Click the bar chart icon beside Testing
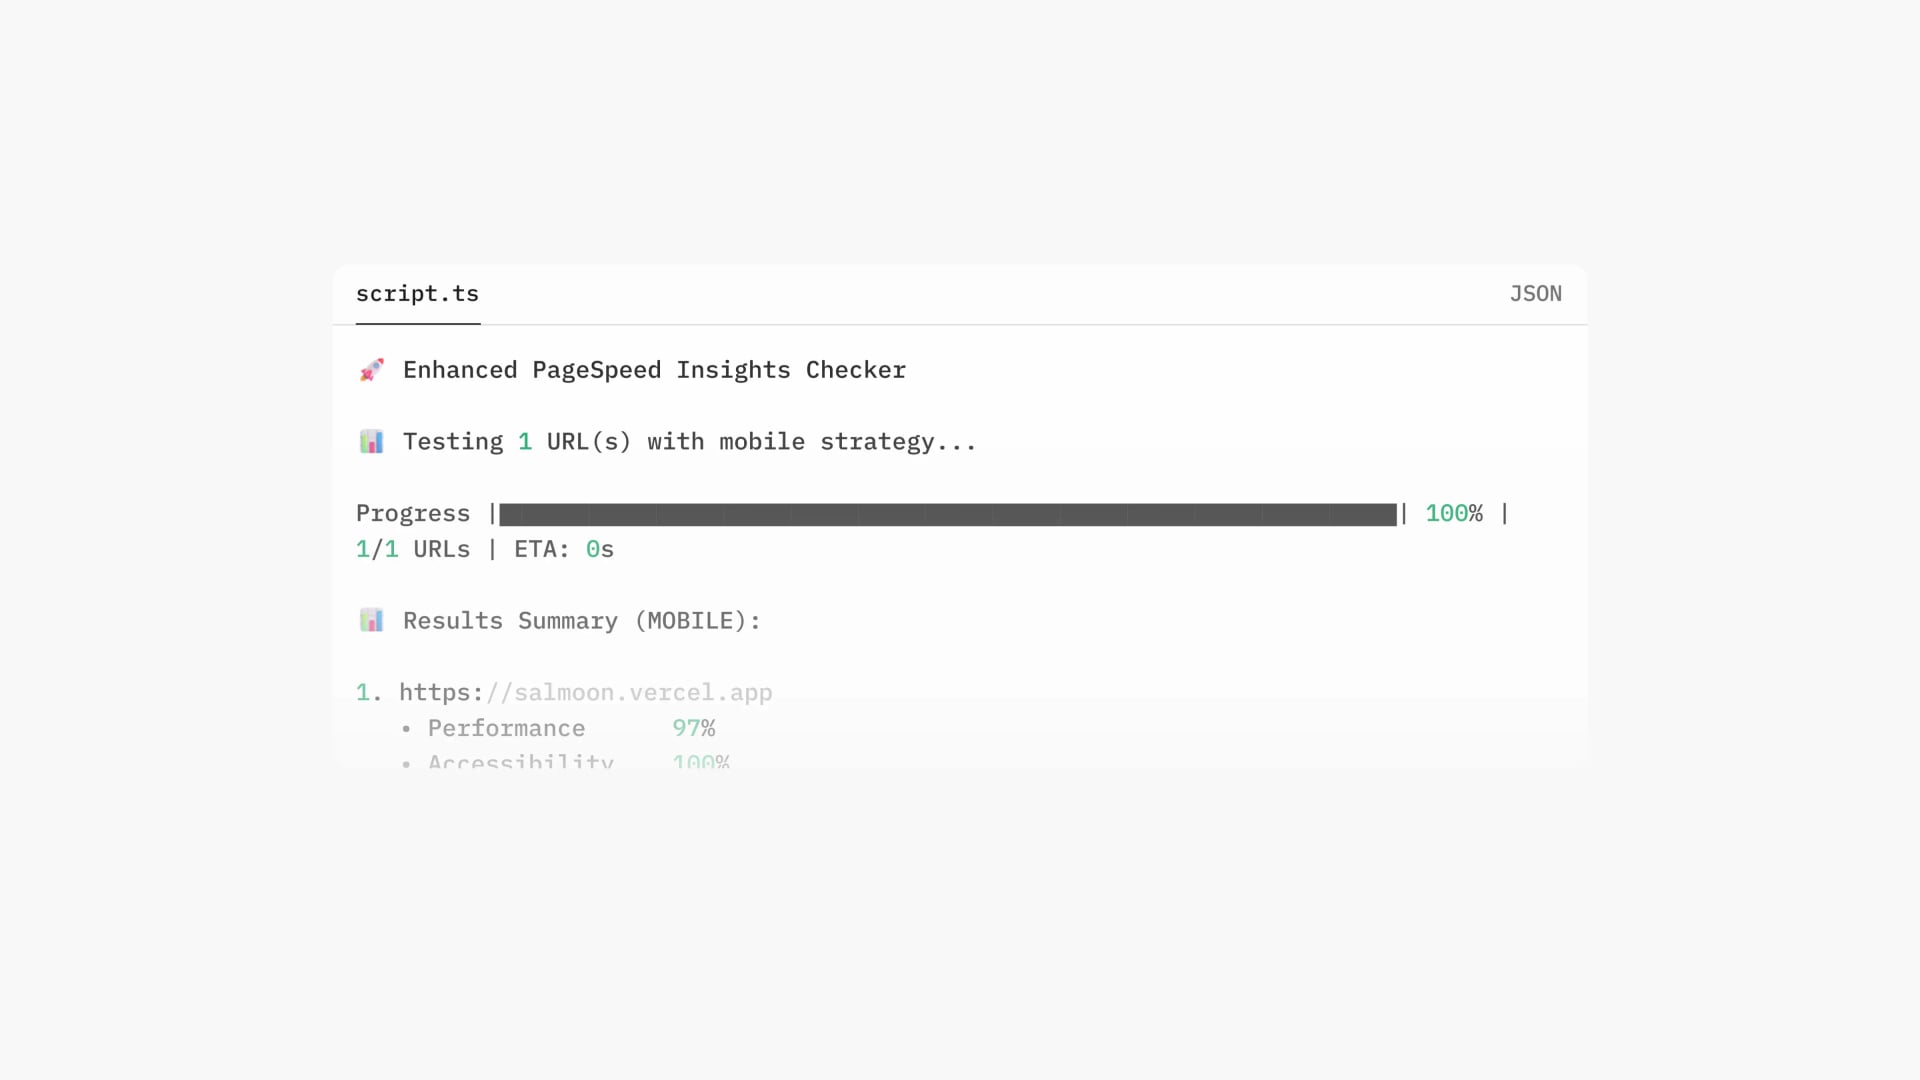The width and height of the screenshot is (1920, 1080). pyautogui.click(x=371, y=442)
